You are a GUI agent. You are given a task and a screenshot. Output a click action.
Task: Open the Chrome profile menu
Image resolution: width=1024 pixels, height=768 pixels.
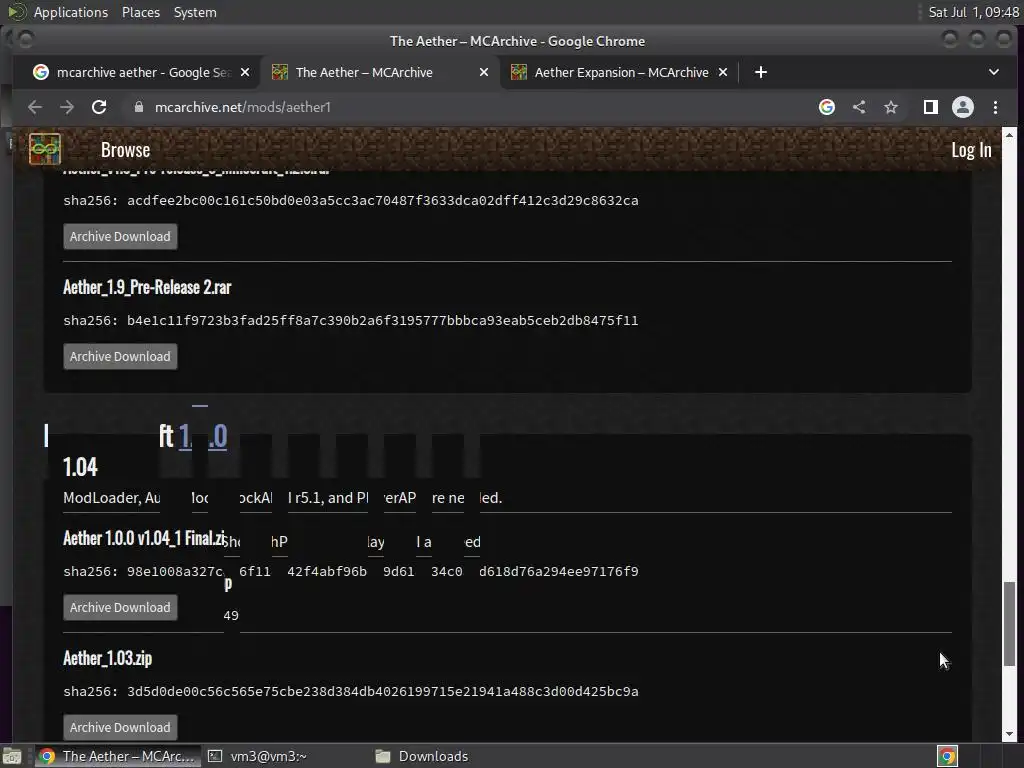[x=963, y=107]
